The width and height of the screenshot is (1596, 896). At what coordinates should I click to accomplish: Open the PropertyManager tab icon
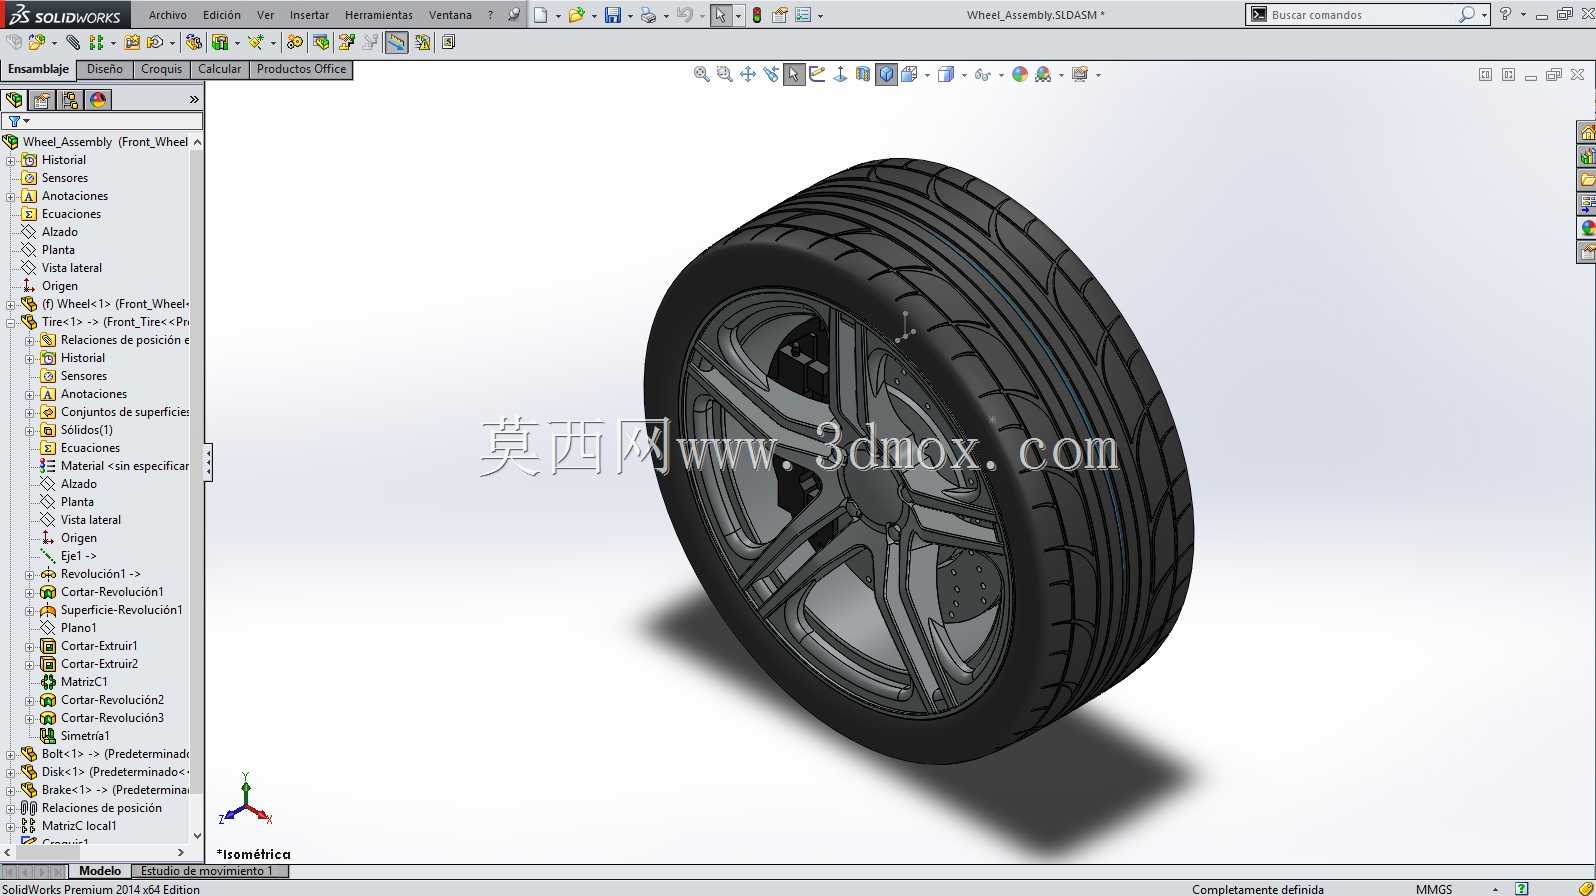pos(42,100)
